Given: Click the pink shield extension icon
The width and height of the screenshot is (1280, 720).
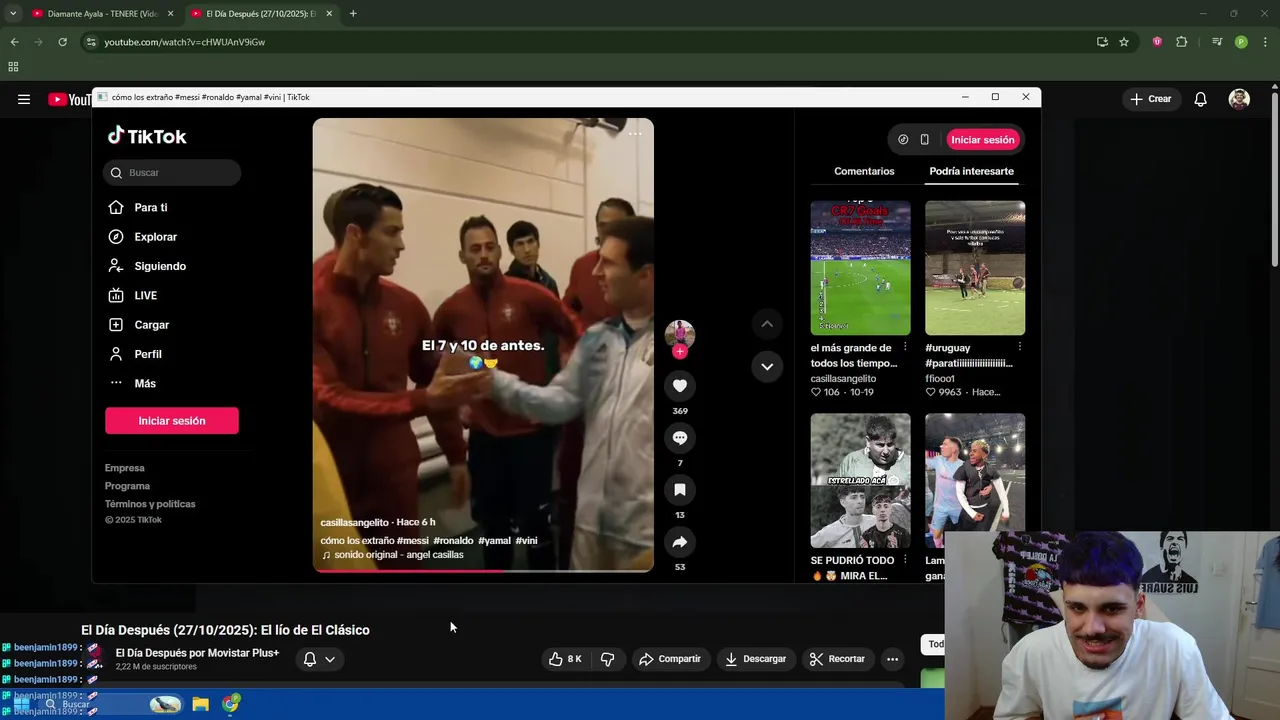Looking at the screenshot, I should click(x=1157, y=42).
